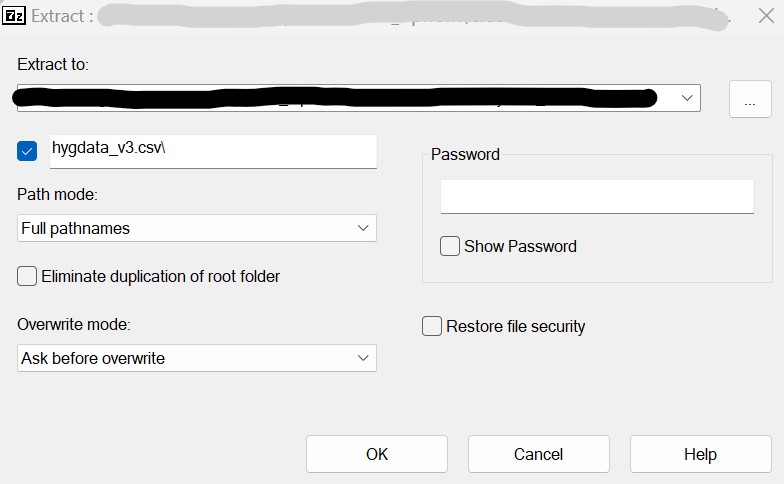Expand the Overwrite mode dropdown
The height and width of the screenshot is (484, 784).
[x=197, y=358]
